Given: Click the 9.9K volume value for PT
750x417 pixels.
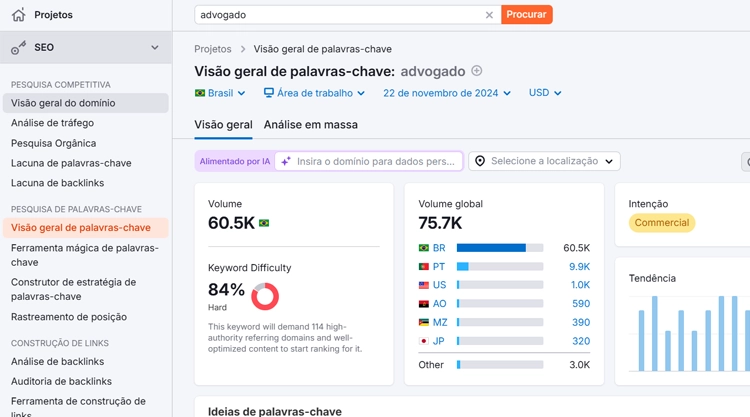Looking at the screenshot, I should [579, 266].
